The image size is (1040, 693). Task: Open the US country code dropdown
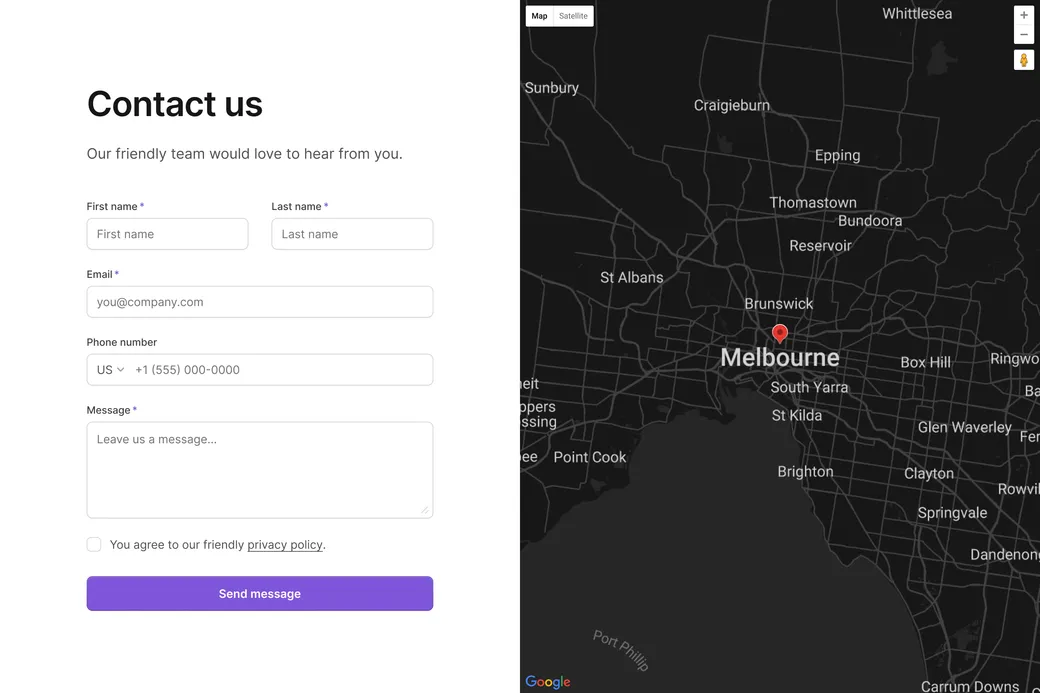[110, 370]
